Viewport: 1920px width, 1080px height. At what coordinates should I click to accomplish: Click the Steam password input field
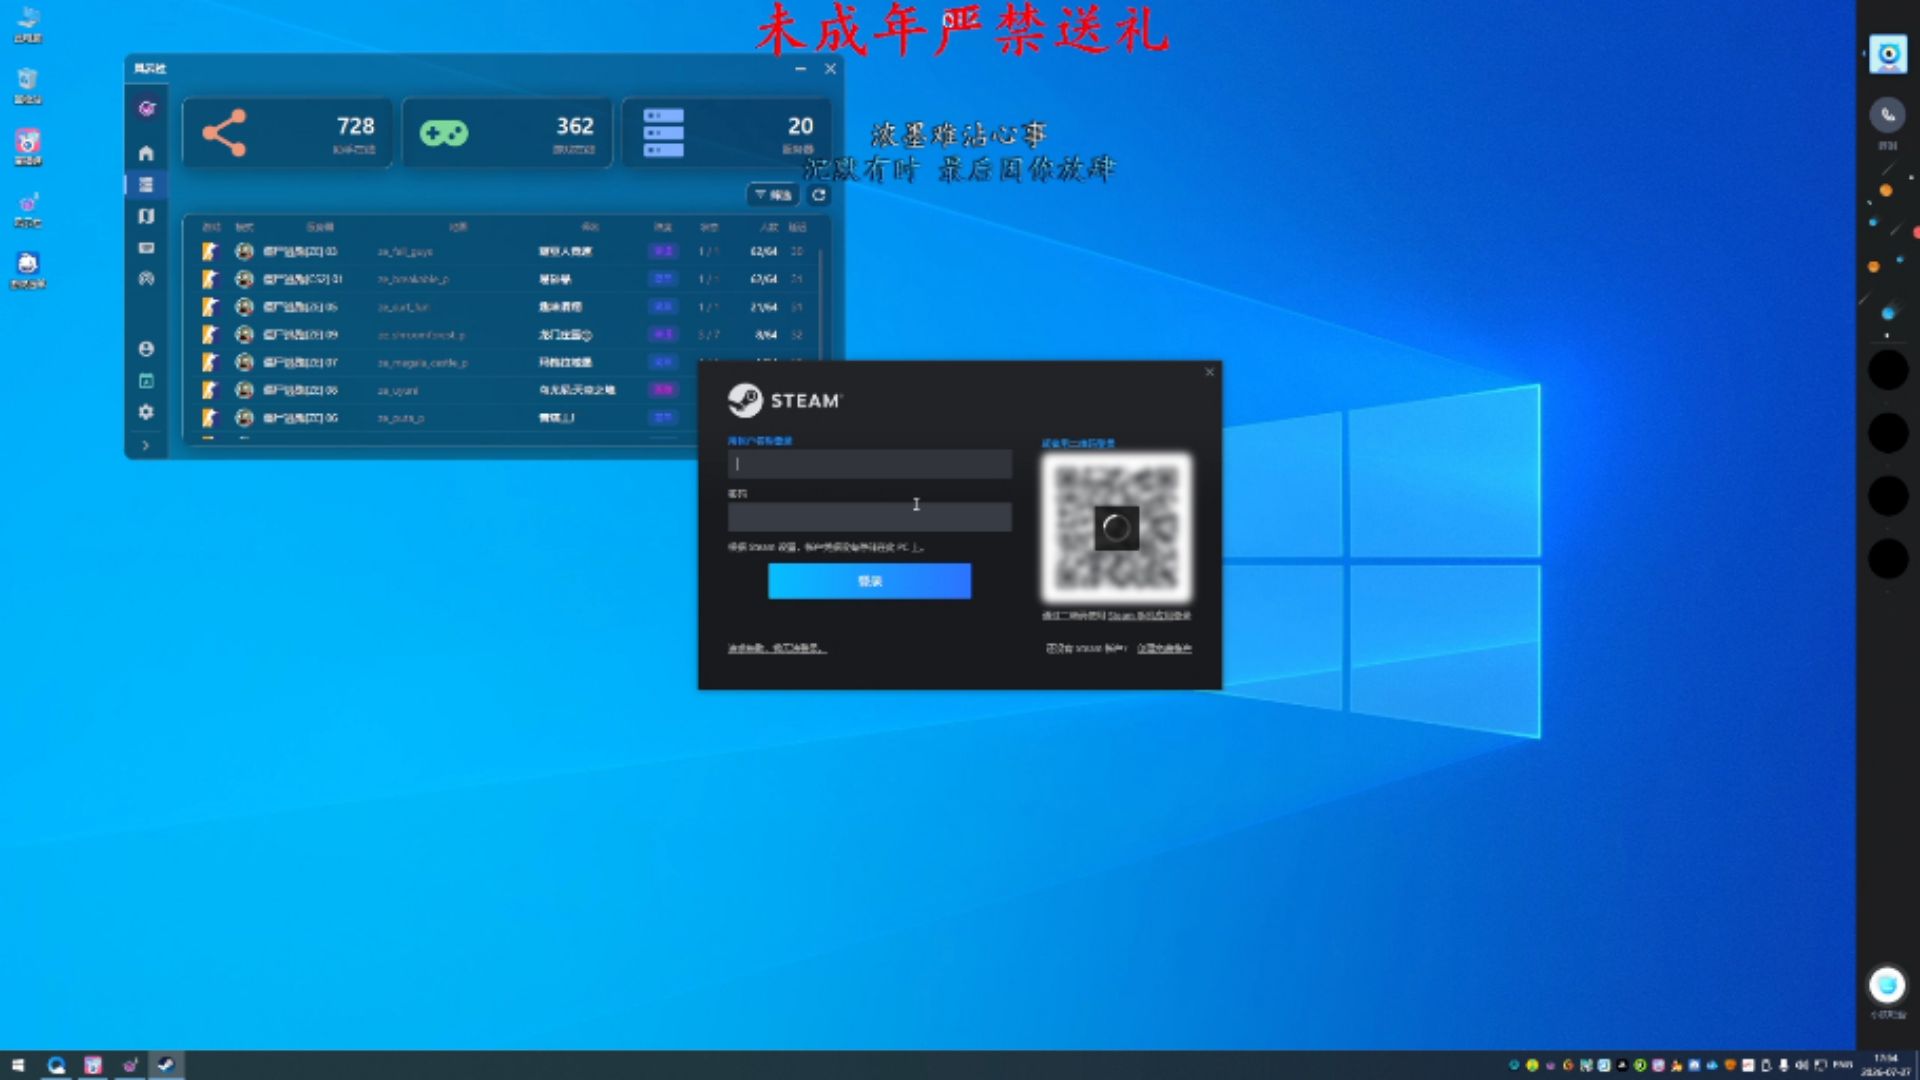tap(869, 517)
